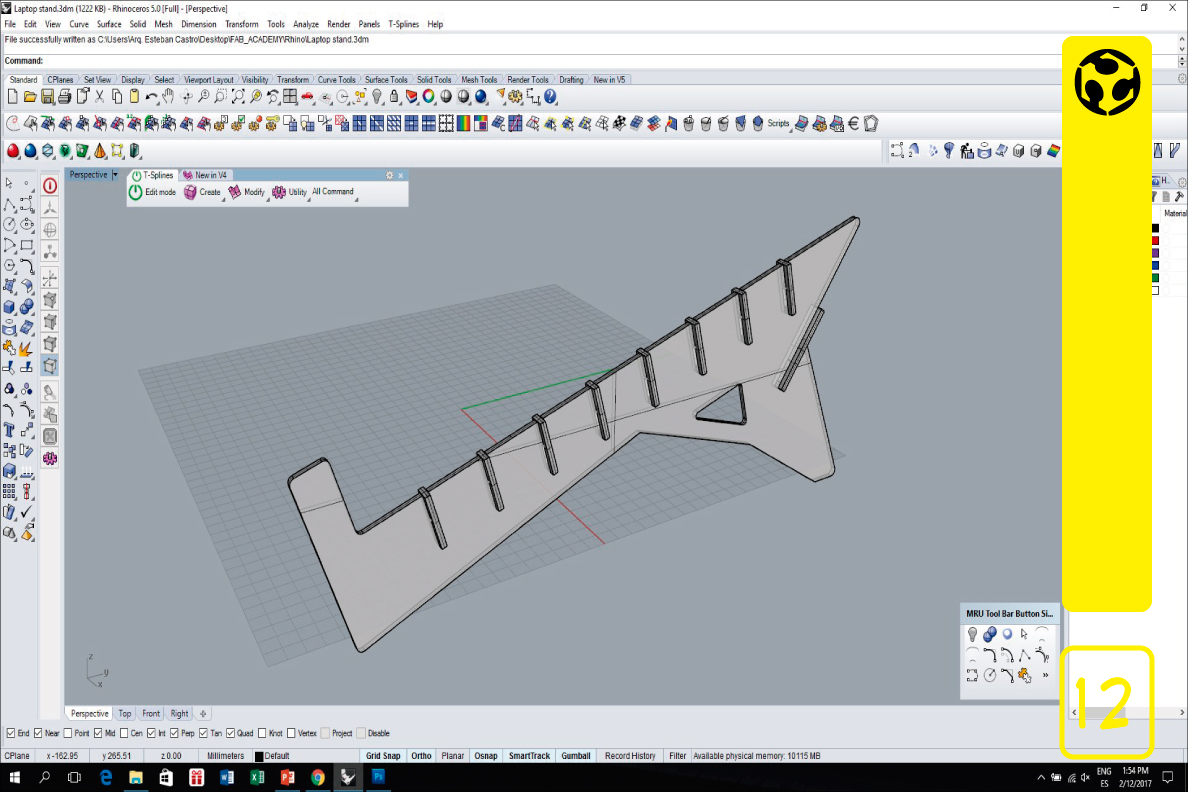The width and height of the screenshot is (1188, 792).
Task: Toggle Gumball in status bar
Action: (x=576, y=756)
